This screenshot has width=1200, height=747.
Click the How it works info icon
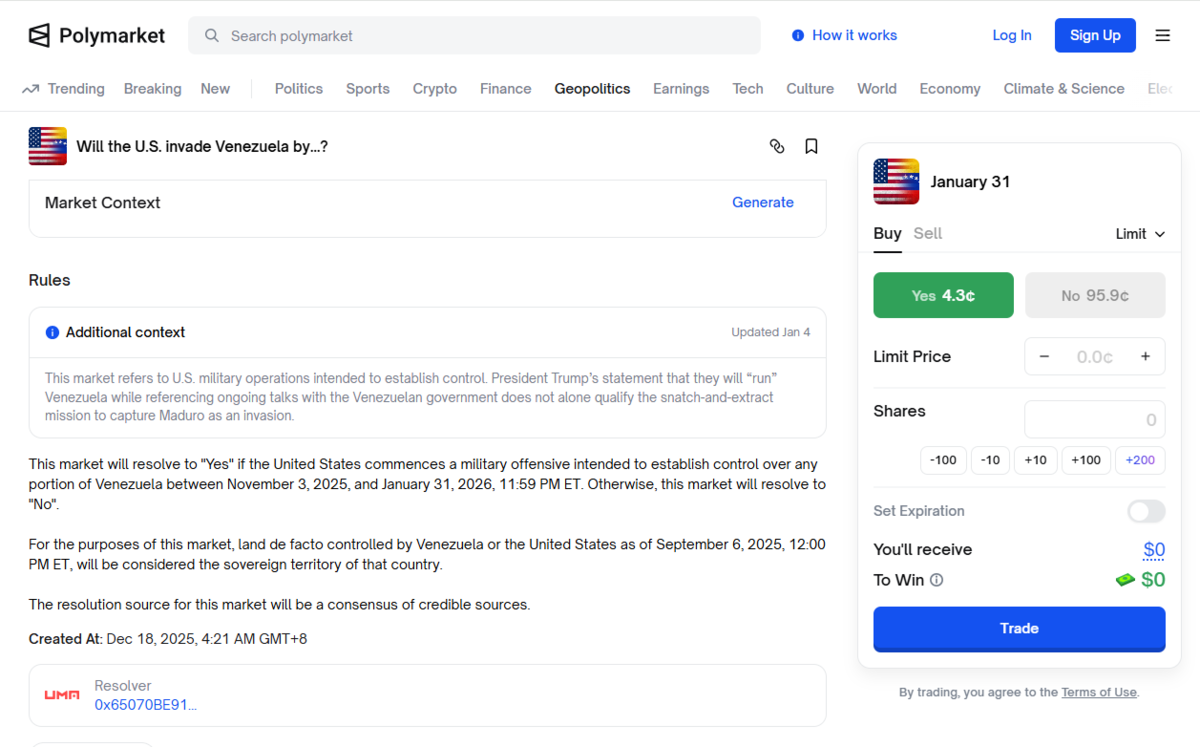pyautogui.click(x=798, y=35)
